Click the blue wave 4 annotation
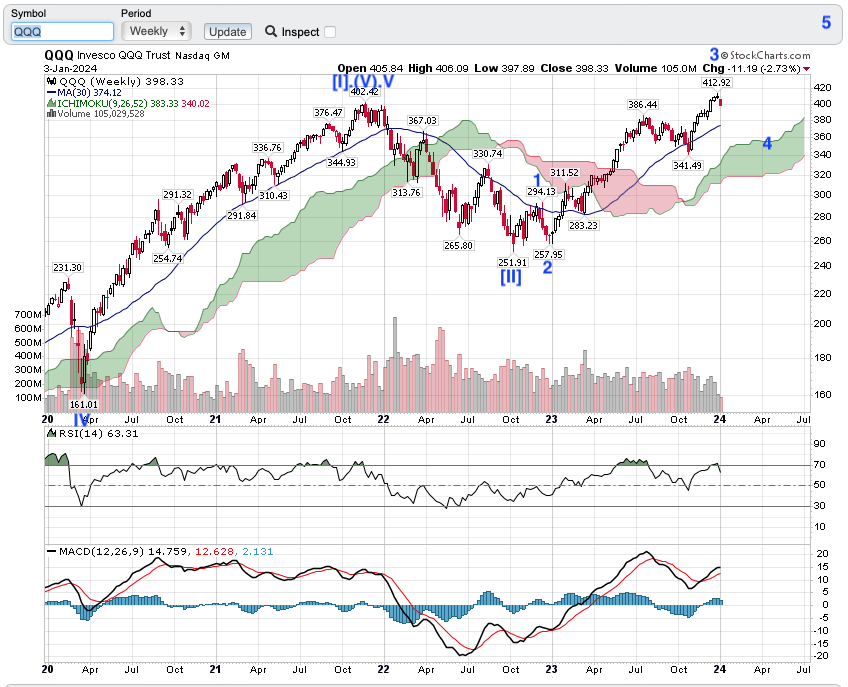The image size is (848, 687). click(767, 143)
